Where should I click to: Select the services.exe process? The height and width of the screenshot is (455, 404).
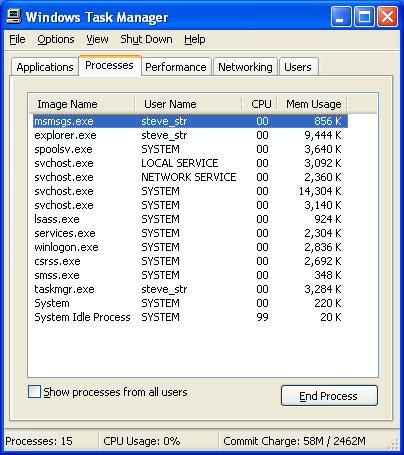(190, 233)
